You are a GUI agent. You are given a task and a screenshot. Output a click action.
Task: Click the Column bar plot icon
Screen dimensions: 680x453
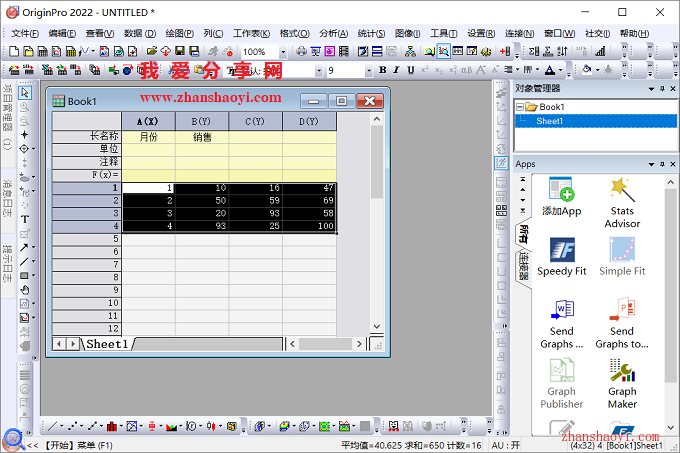click(x=111, y=427)
